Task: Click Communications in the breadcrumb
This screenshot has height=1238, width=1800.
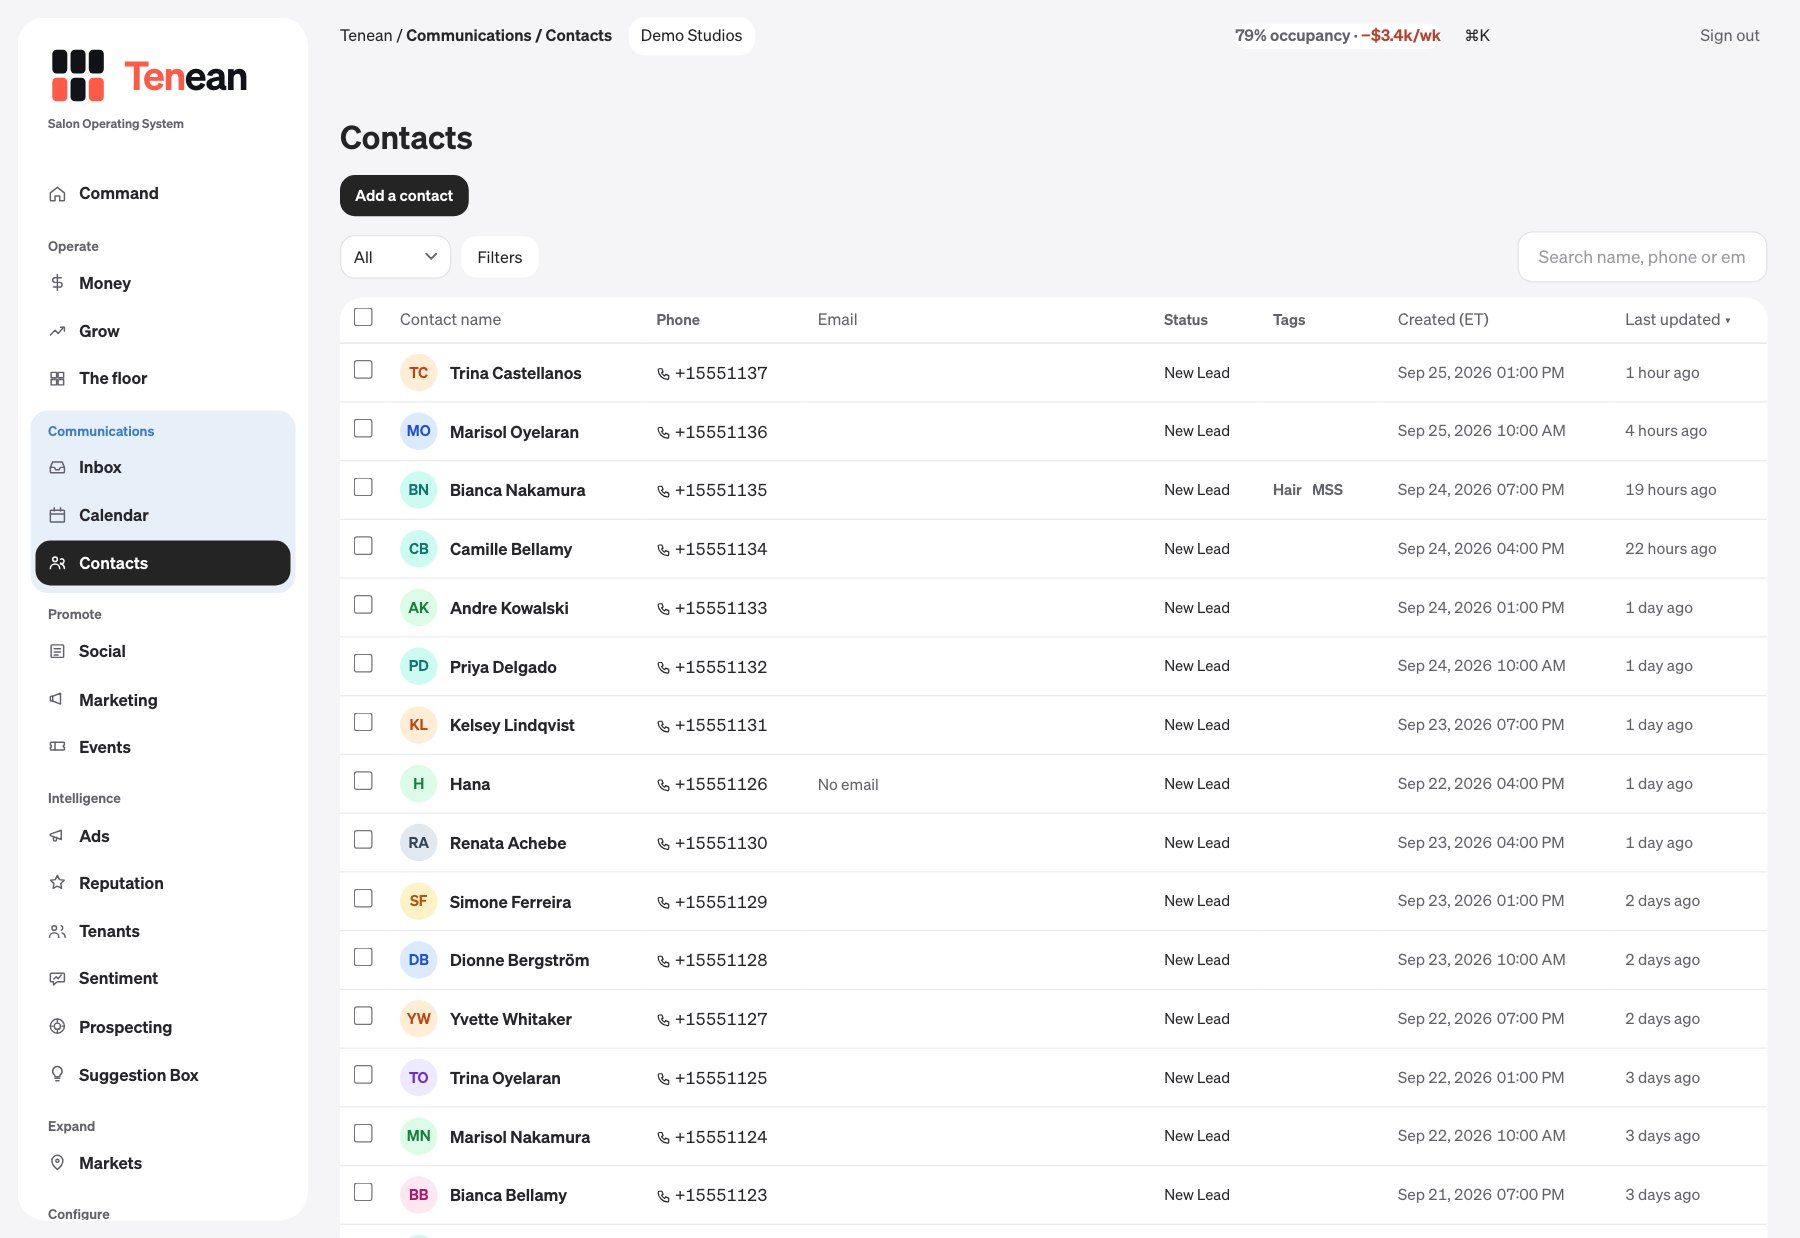Action: pyautogui.click(x=468, y=36)
